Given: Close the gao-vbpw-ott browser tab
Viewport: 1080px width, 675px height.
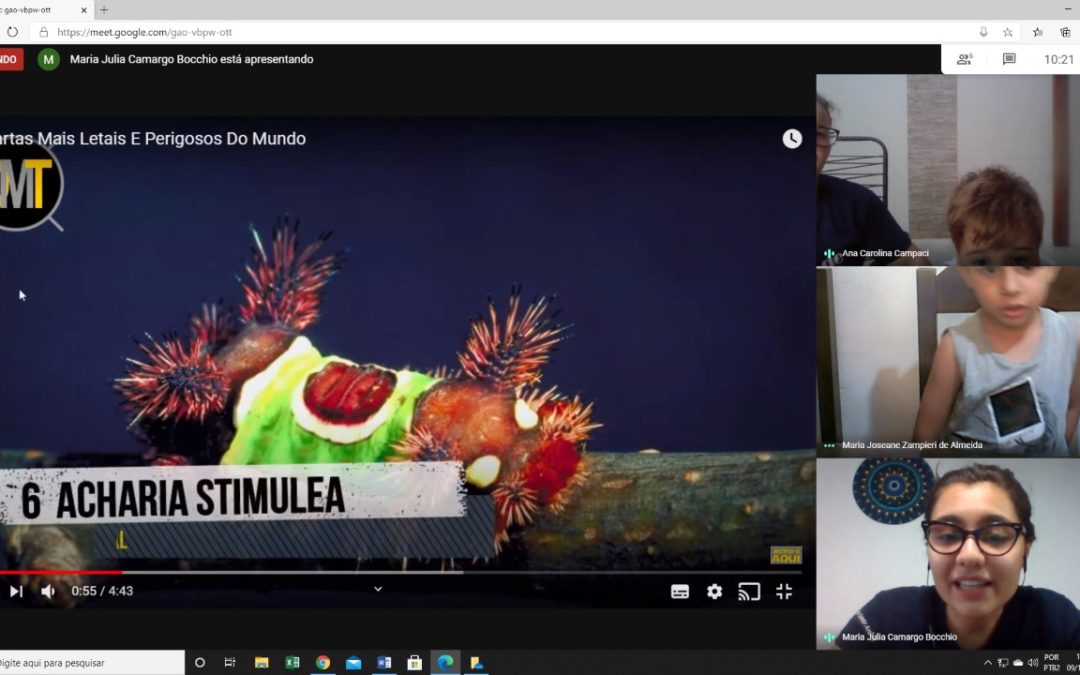Looking at the screenshot, I should point(84,10).
